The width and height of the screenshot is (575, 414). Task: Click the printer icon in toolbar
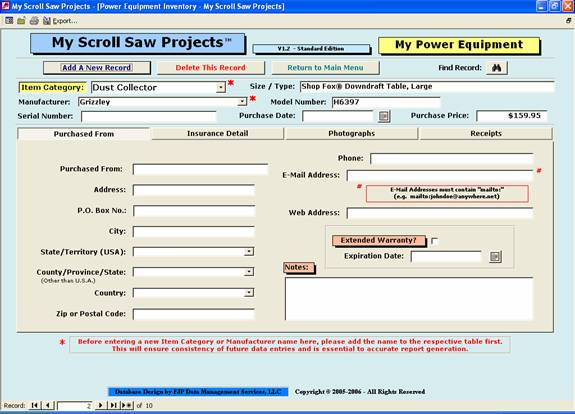34,21
